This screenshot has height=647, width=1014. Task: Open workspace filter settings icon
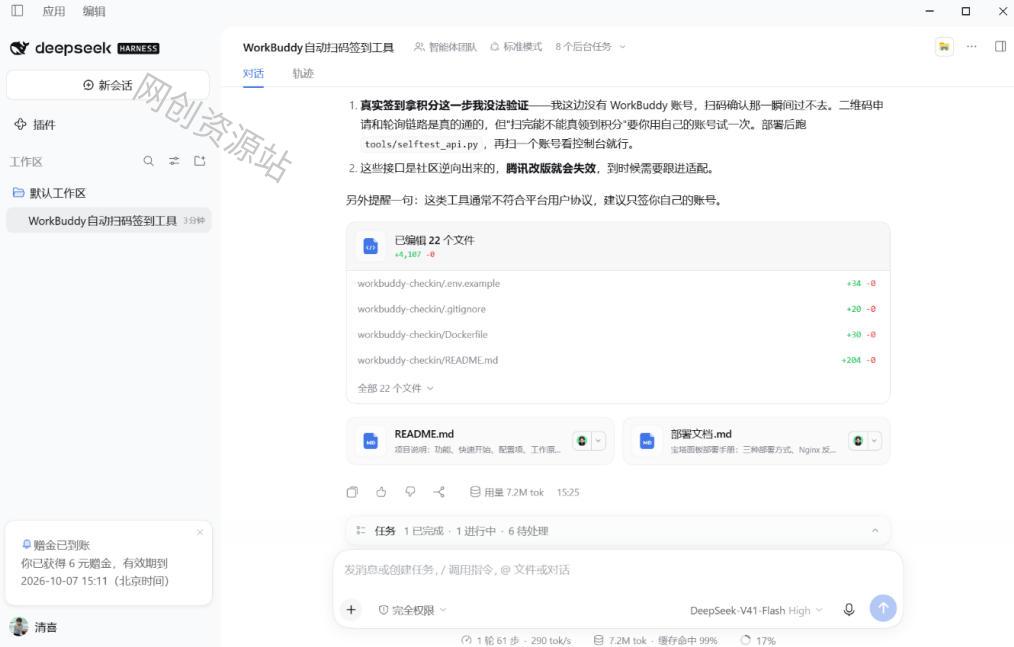click(174, 161)
